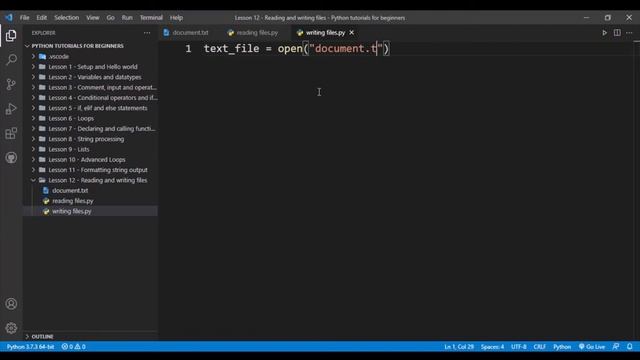Screen dimensions: 640x360
Task: Change the UTF-8 file encoding
Action: pyautogui.click(x=518, y=347)
